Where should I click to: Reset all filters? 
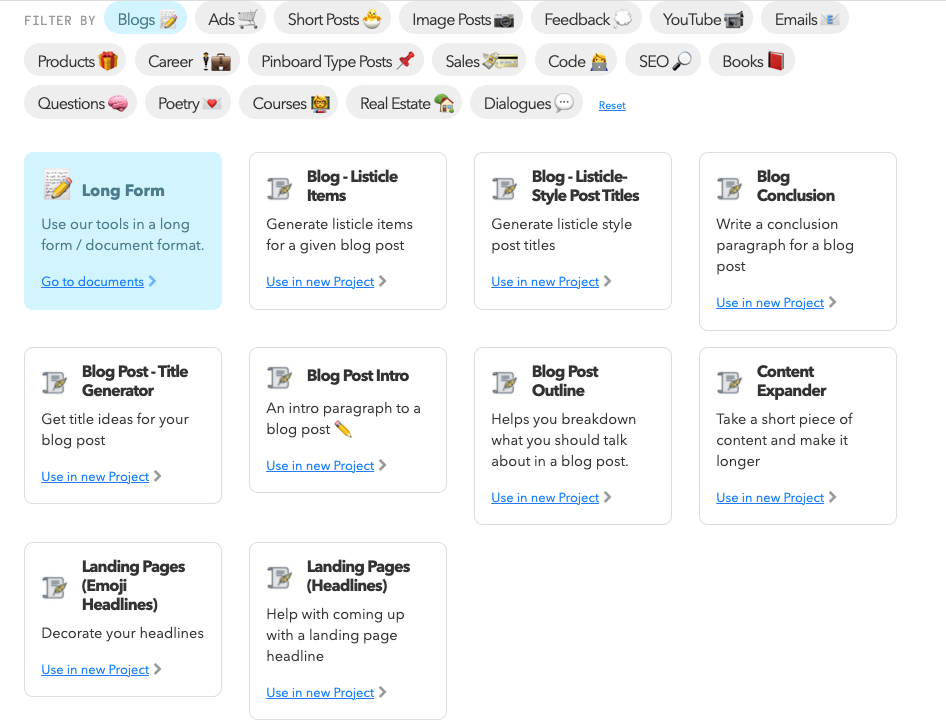612,105
